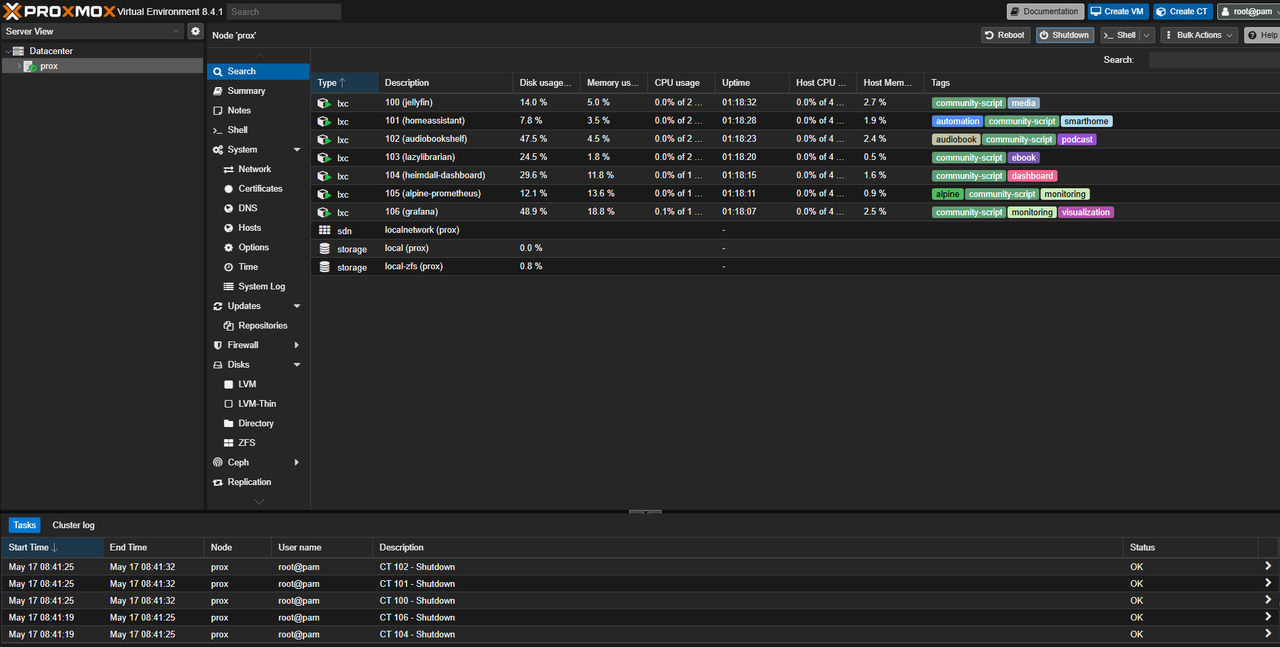Open the LVM disks page
The width and height of the screenshot is (1280, 647).
point(247,384)
